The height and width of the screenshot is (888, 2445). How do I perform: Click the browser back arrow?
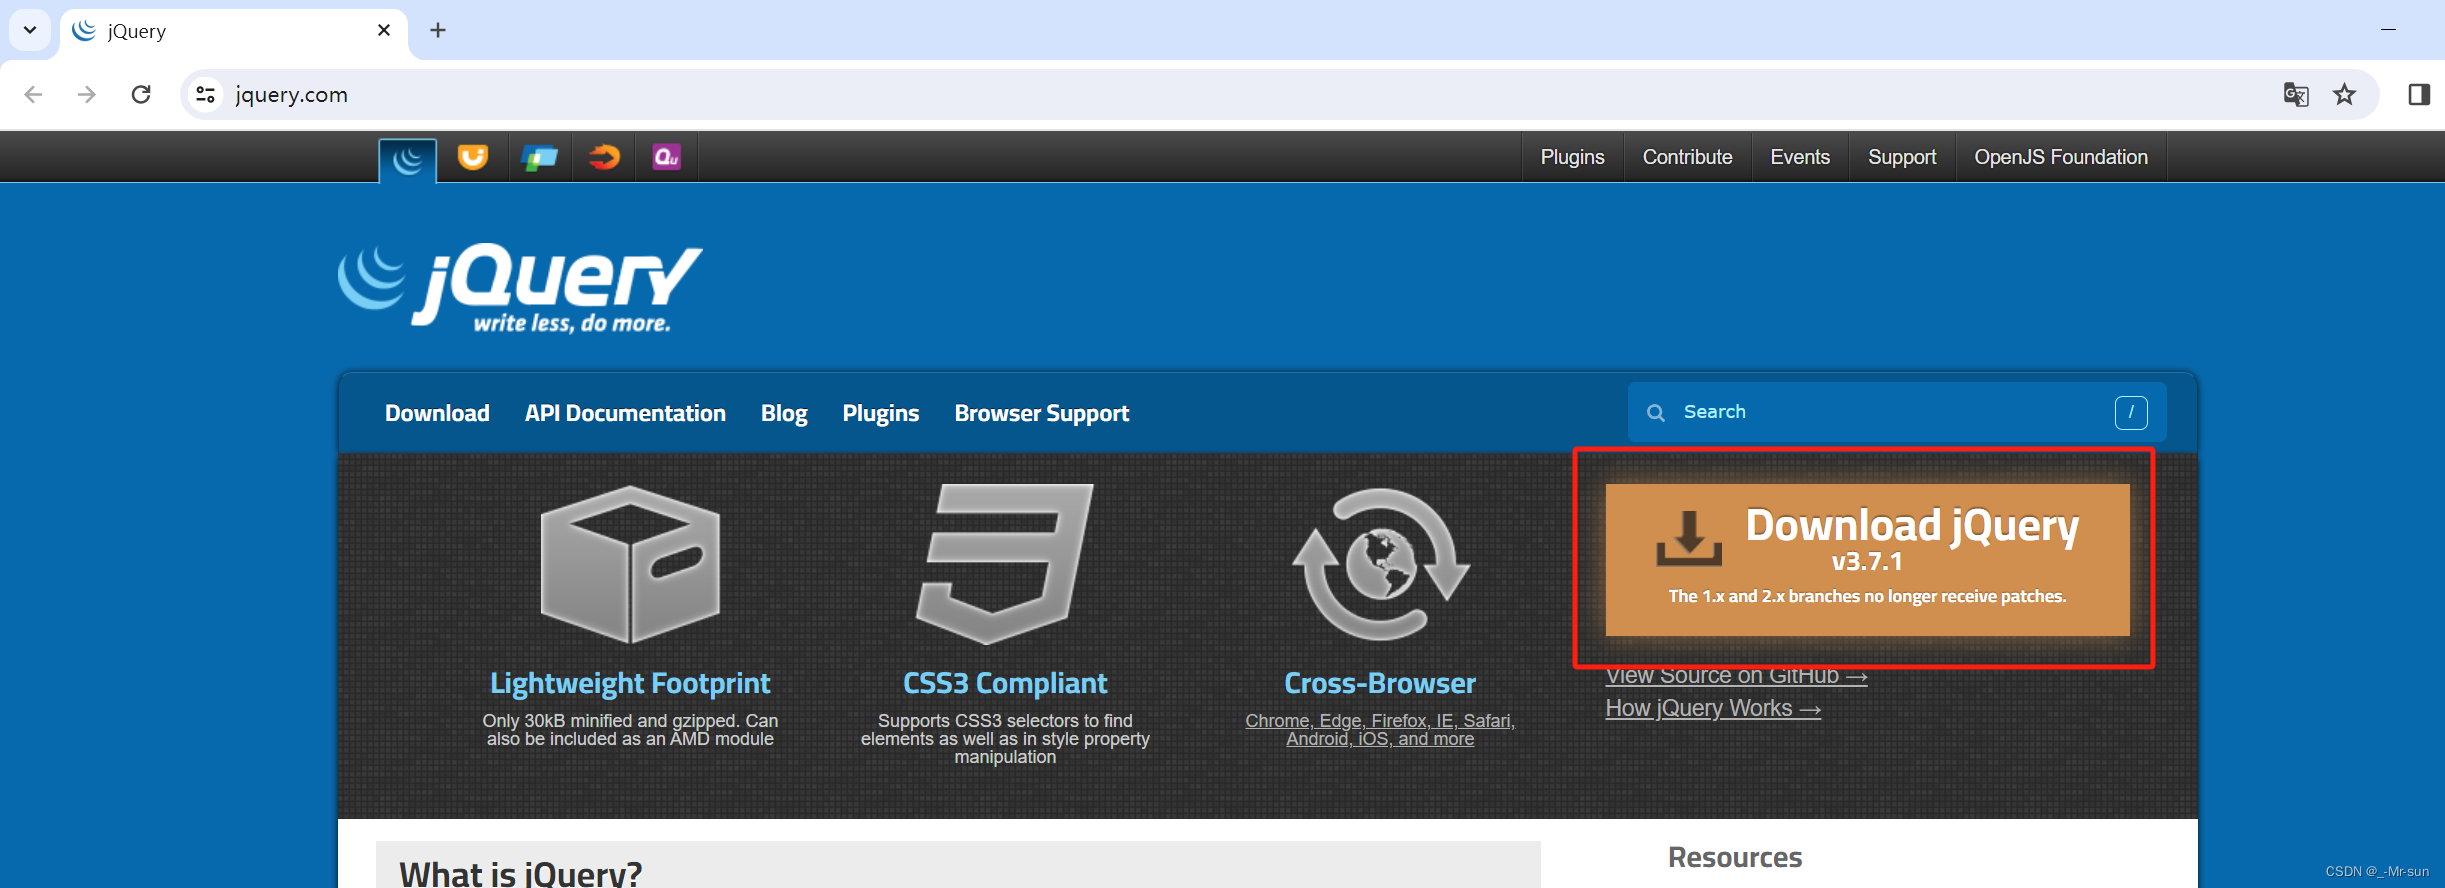point(33,95)
